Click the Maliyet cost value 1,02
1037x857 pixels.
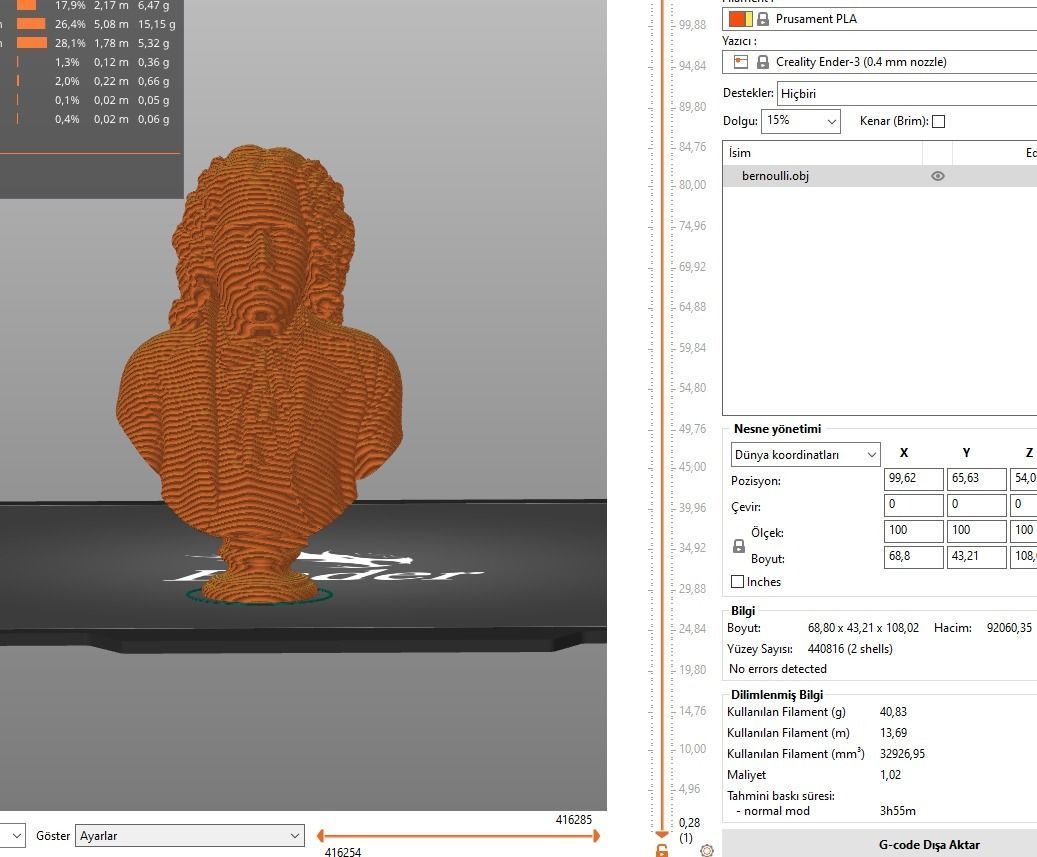pos(890,775)
